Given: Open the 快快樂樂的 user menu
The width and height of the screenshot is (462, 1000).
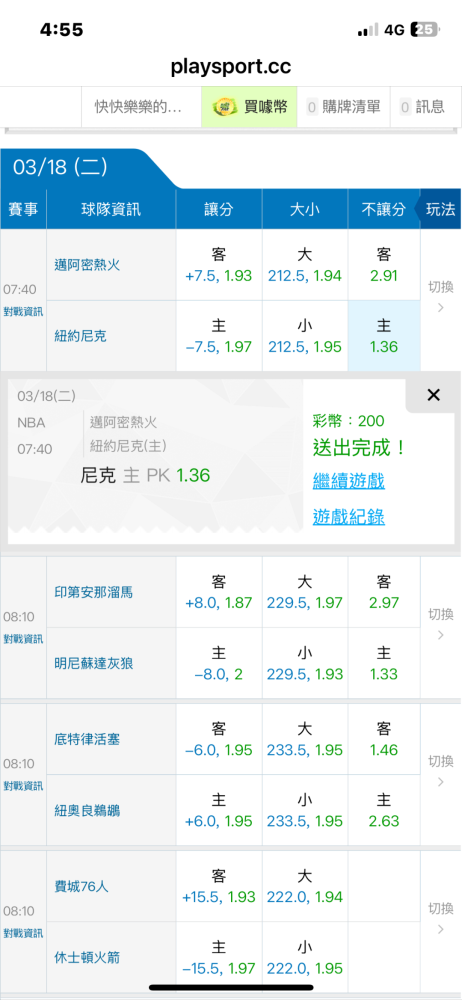Looking at the screenshot, I should point(140,107).
